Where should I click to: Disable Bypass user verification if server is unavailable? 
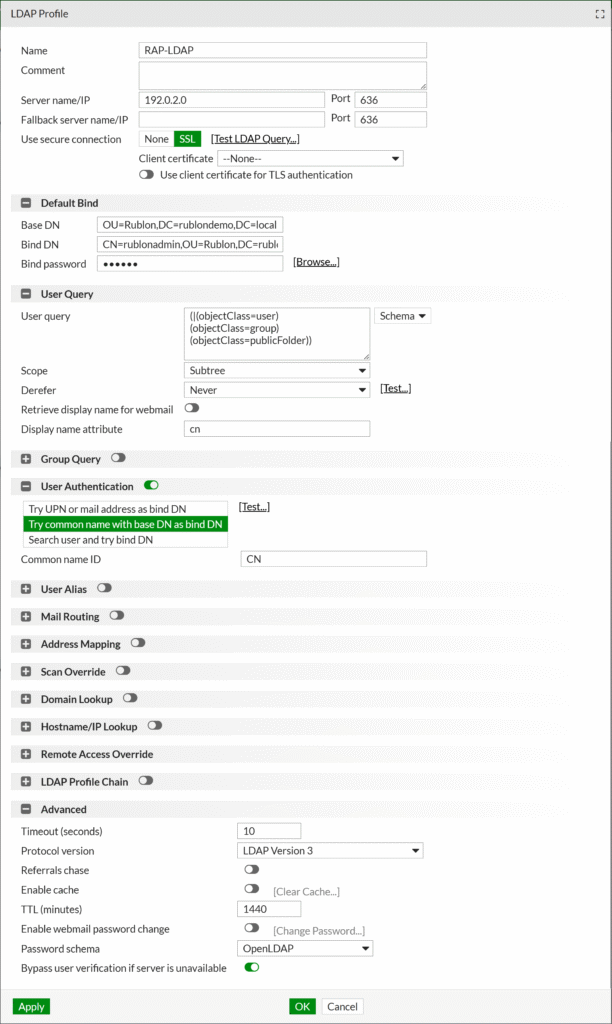click(x=251, y=968)
